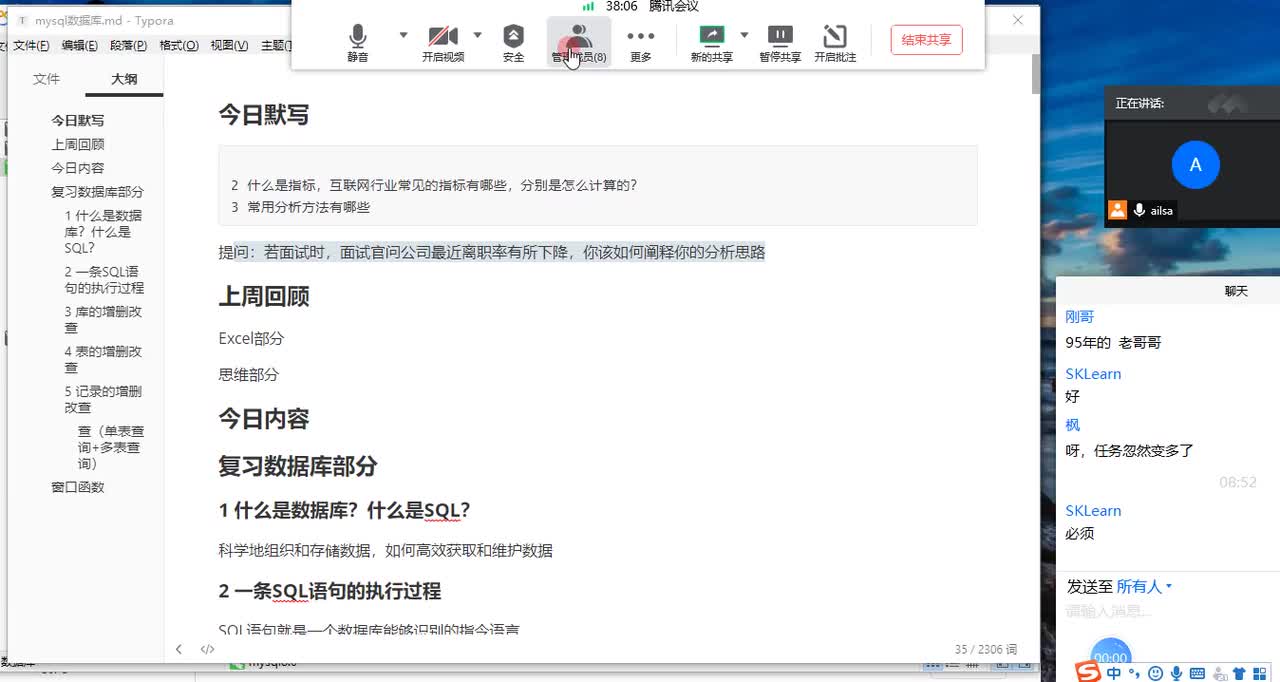Click the Excel部分 line
Screen dimensions: 1280x682
click(251, 338)
